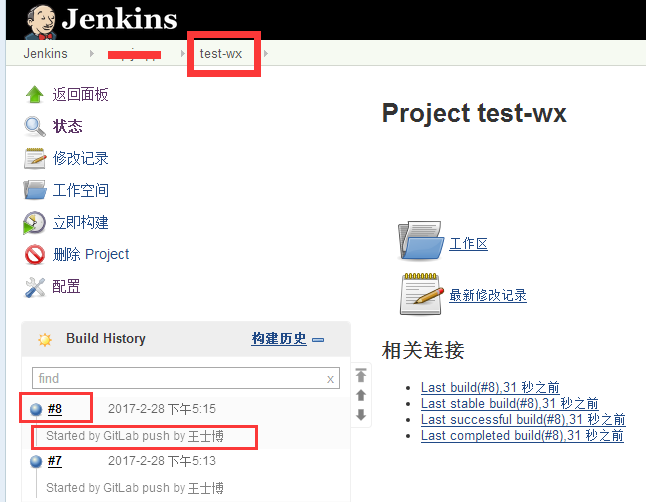Click the Jenkins title in header
The height and width of the screenshot is (502, 646).
pyautogui.click(x=119, y=19)
